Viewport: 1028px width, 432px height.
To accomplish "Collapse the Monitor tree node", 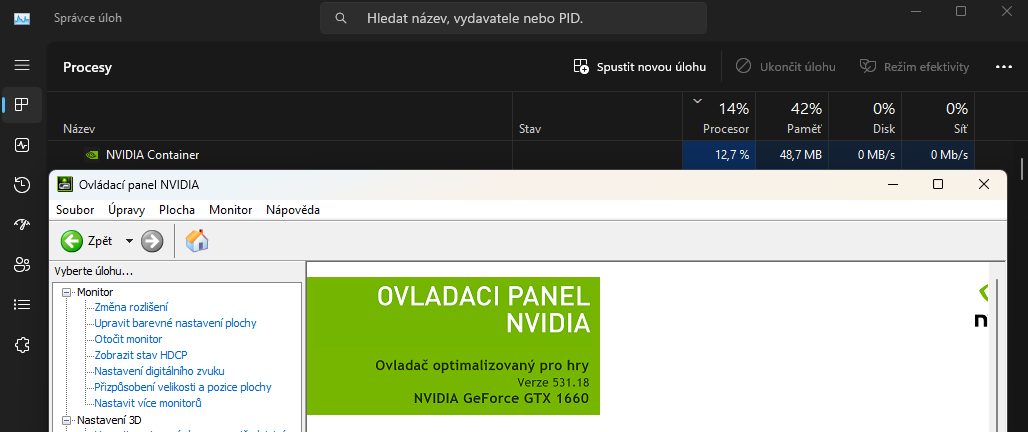I will tap(67, 292).
